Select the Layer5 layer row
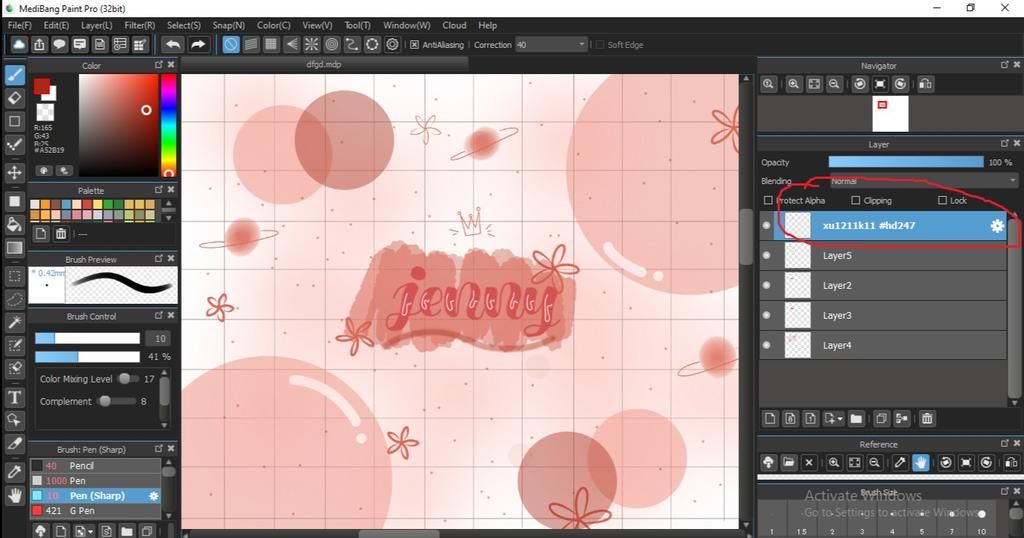 pyautogui.click(x=883, y=255)
